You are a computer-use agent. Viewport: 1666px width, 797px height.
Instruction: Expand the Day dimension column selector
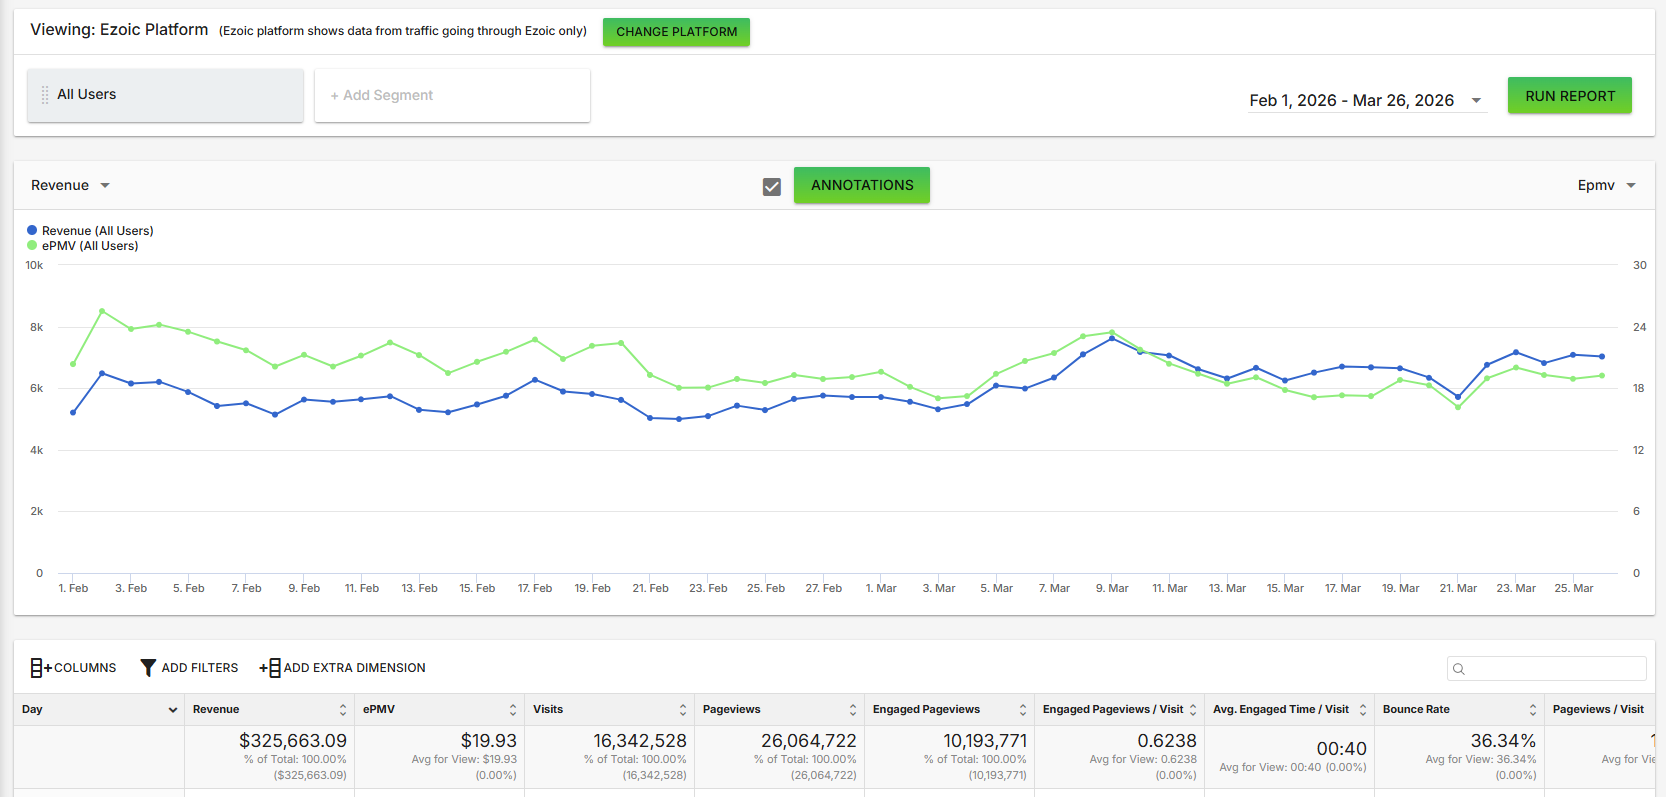pyautogui.click(x=172, y=710)
